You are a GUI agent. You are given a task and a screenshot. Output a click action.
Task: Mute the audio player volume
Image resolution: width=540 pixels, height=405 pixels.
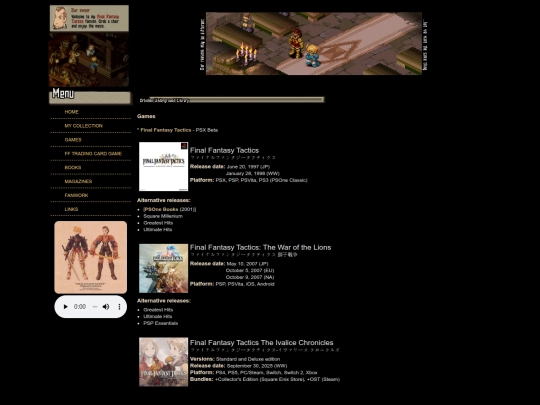click(x=106, y=307)
